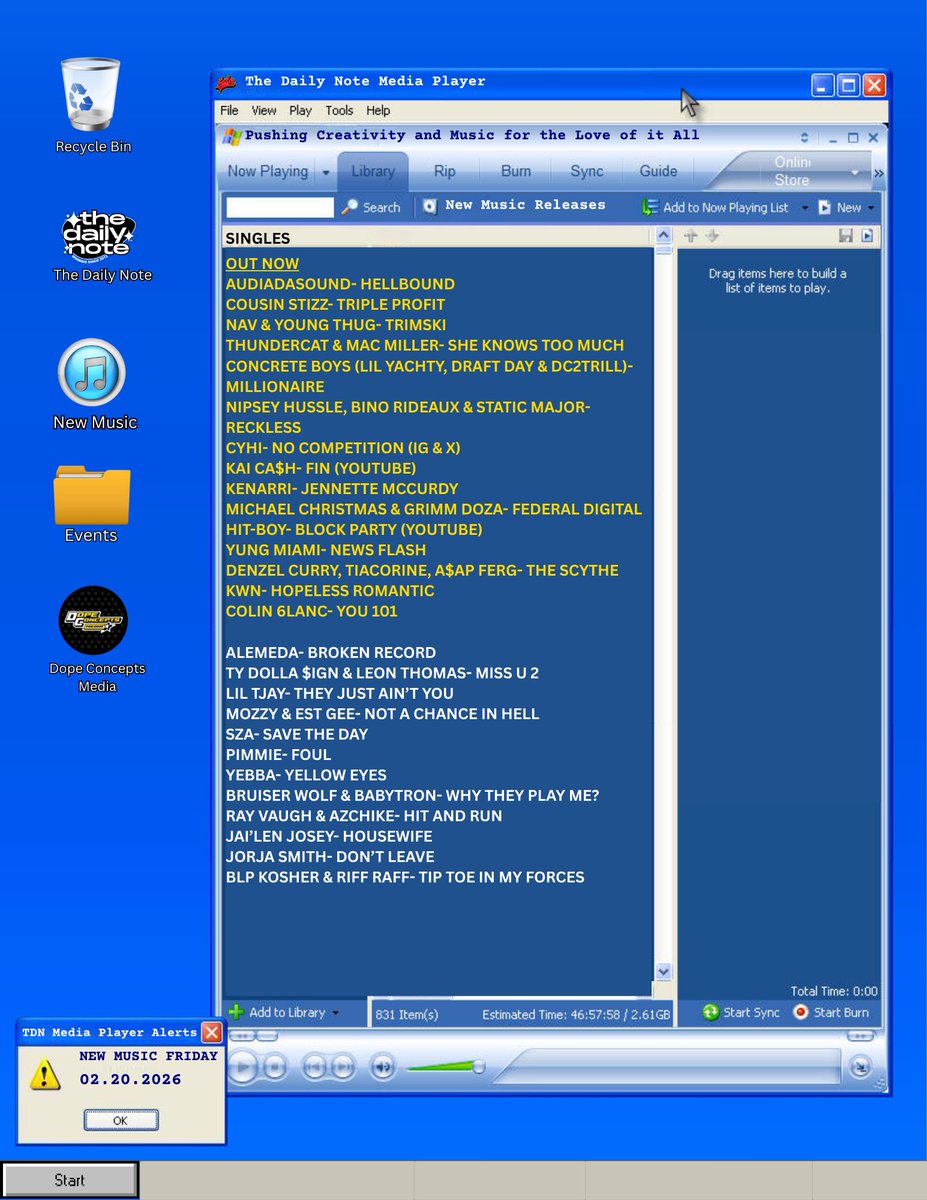Select YUNG MIAMI- NEWS FLASH entry

click(326, 550)
